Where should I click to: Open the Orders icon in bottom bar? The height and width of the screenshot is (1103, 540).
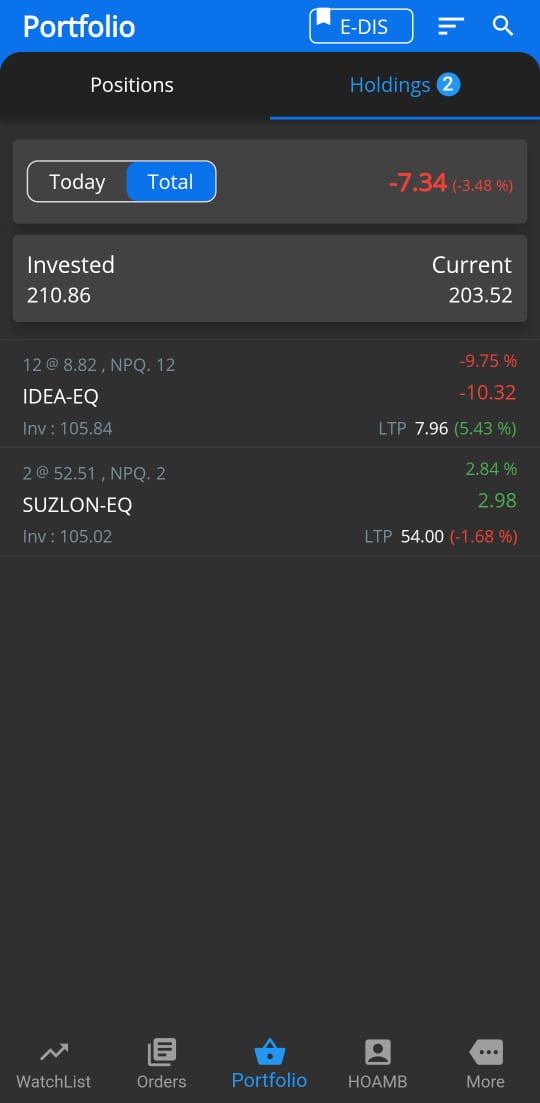(162, 1052)
